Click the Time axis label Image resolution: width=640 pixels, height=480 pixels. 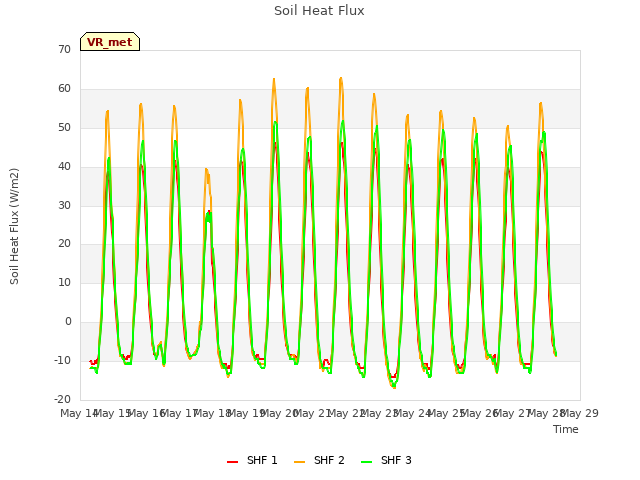pyautogui.click(x=566, y=429)
